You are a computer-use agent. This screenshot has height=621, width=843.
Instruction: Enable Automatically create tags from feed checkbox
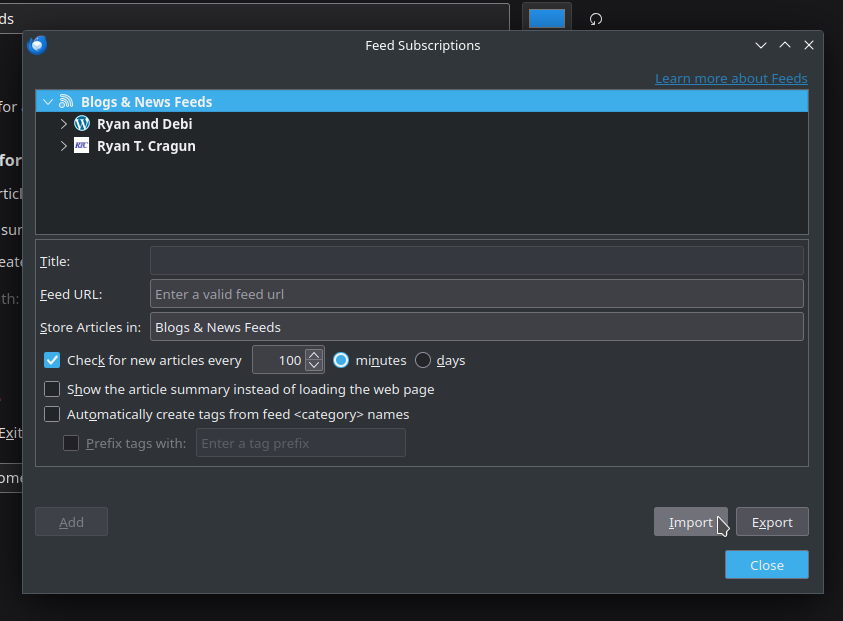tap(53, 414)
